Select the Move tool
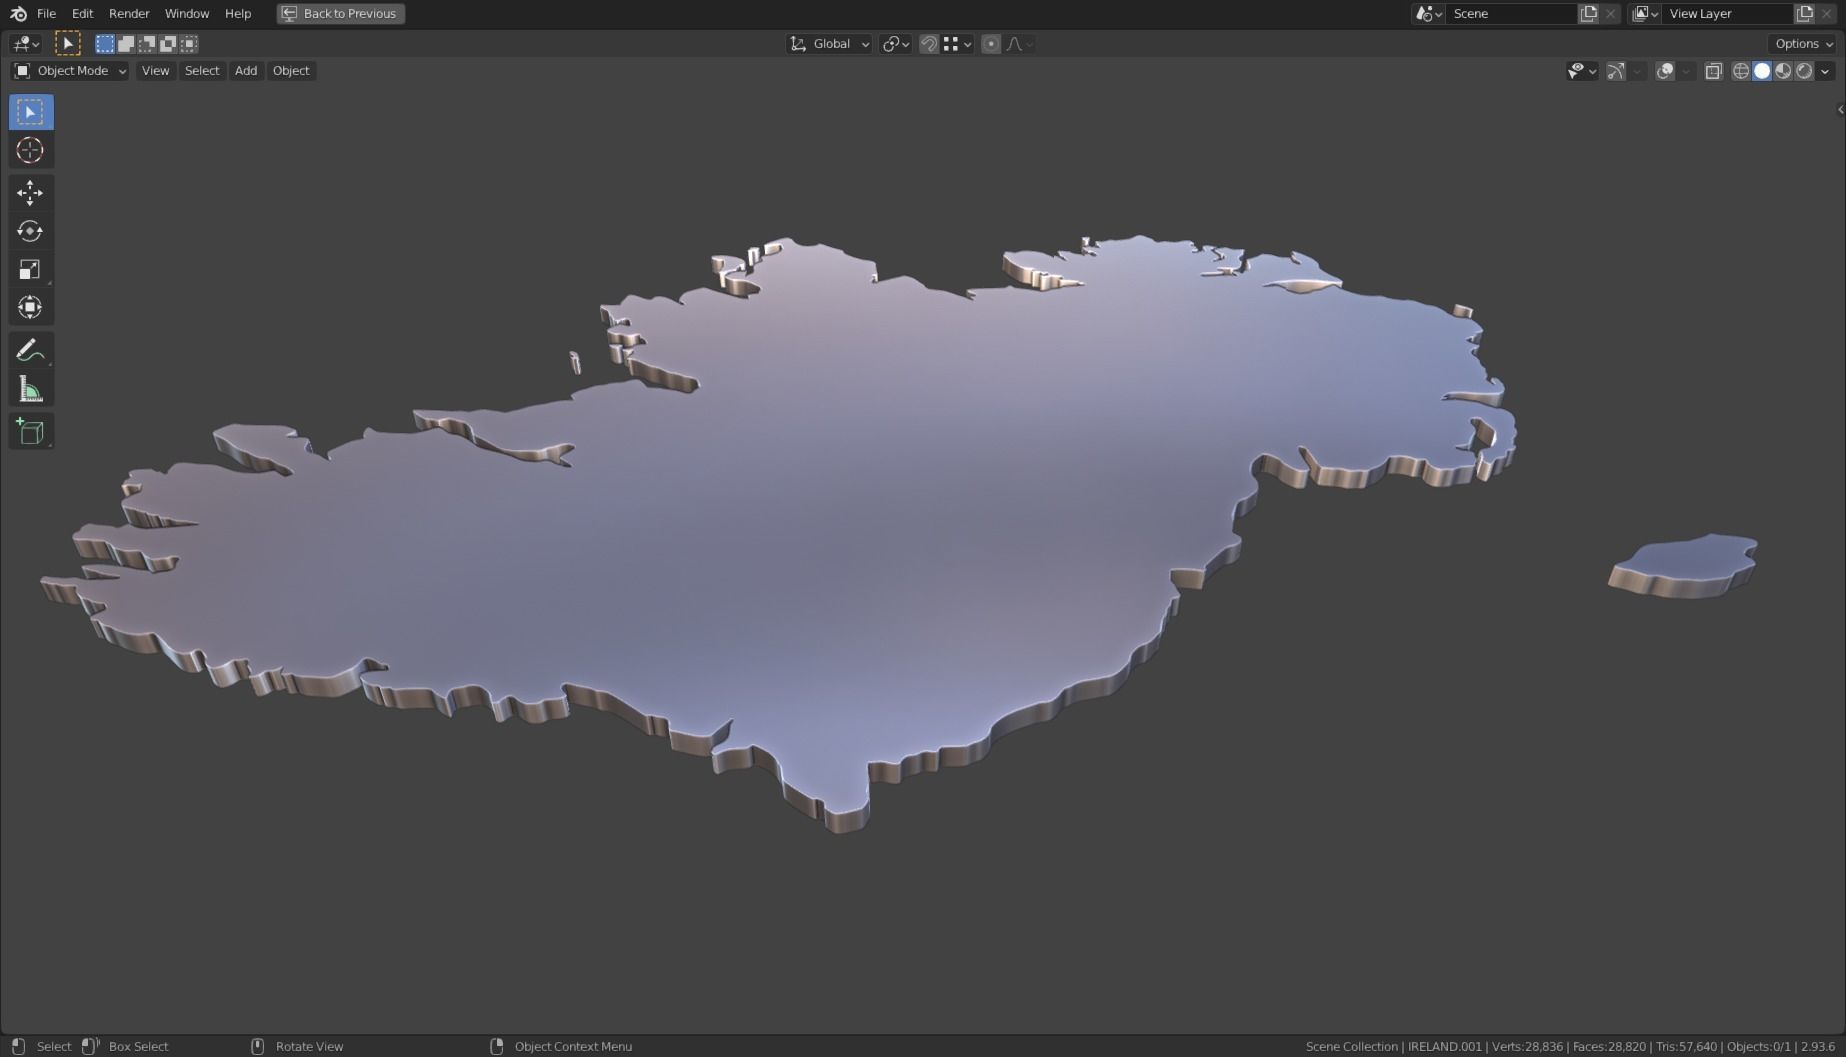 [x=31, y=192]
